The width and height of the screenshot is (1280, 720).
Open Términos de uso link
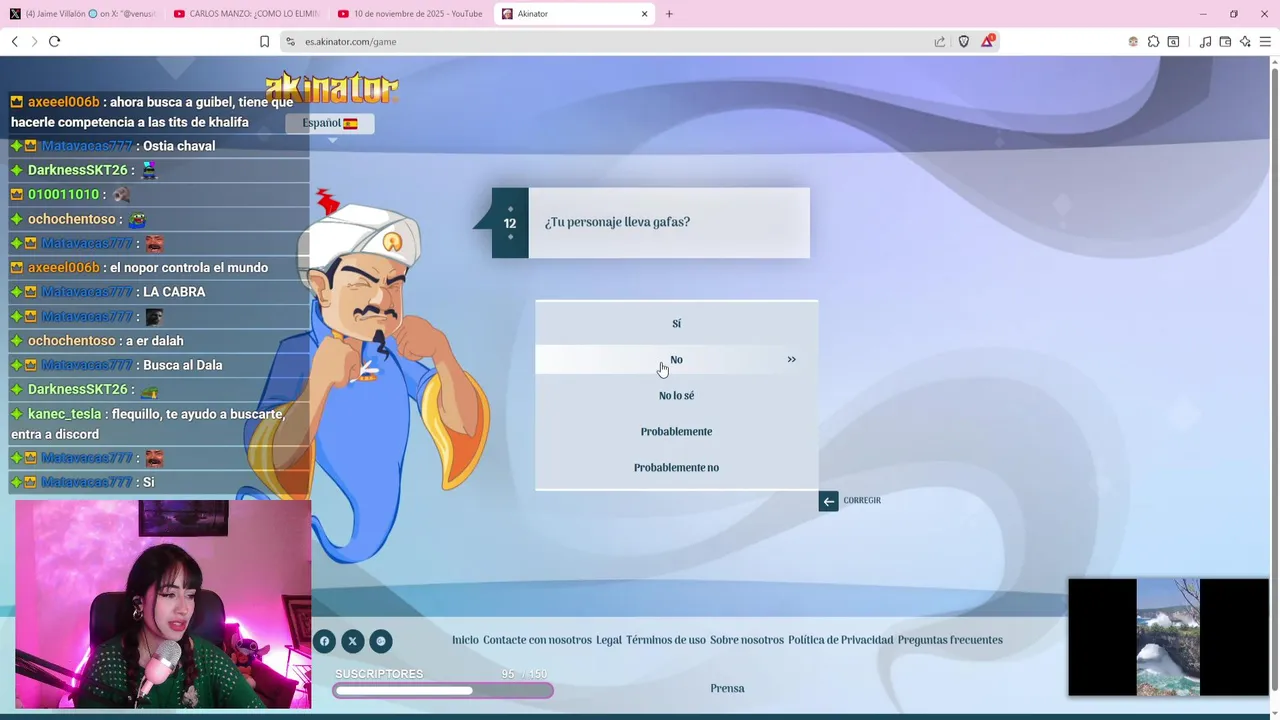(666, 640)
